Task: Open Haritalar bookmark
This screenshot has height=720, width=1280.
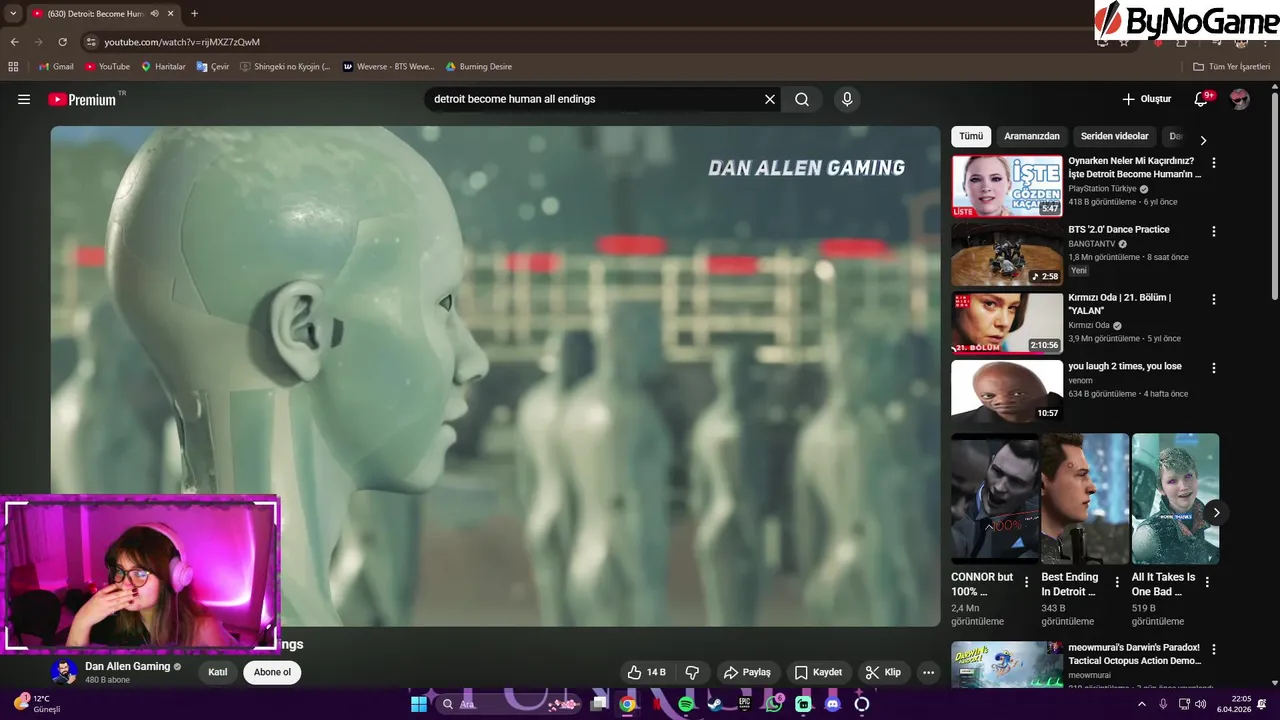Action: 163,66
